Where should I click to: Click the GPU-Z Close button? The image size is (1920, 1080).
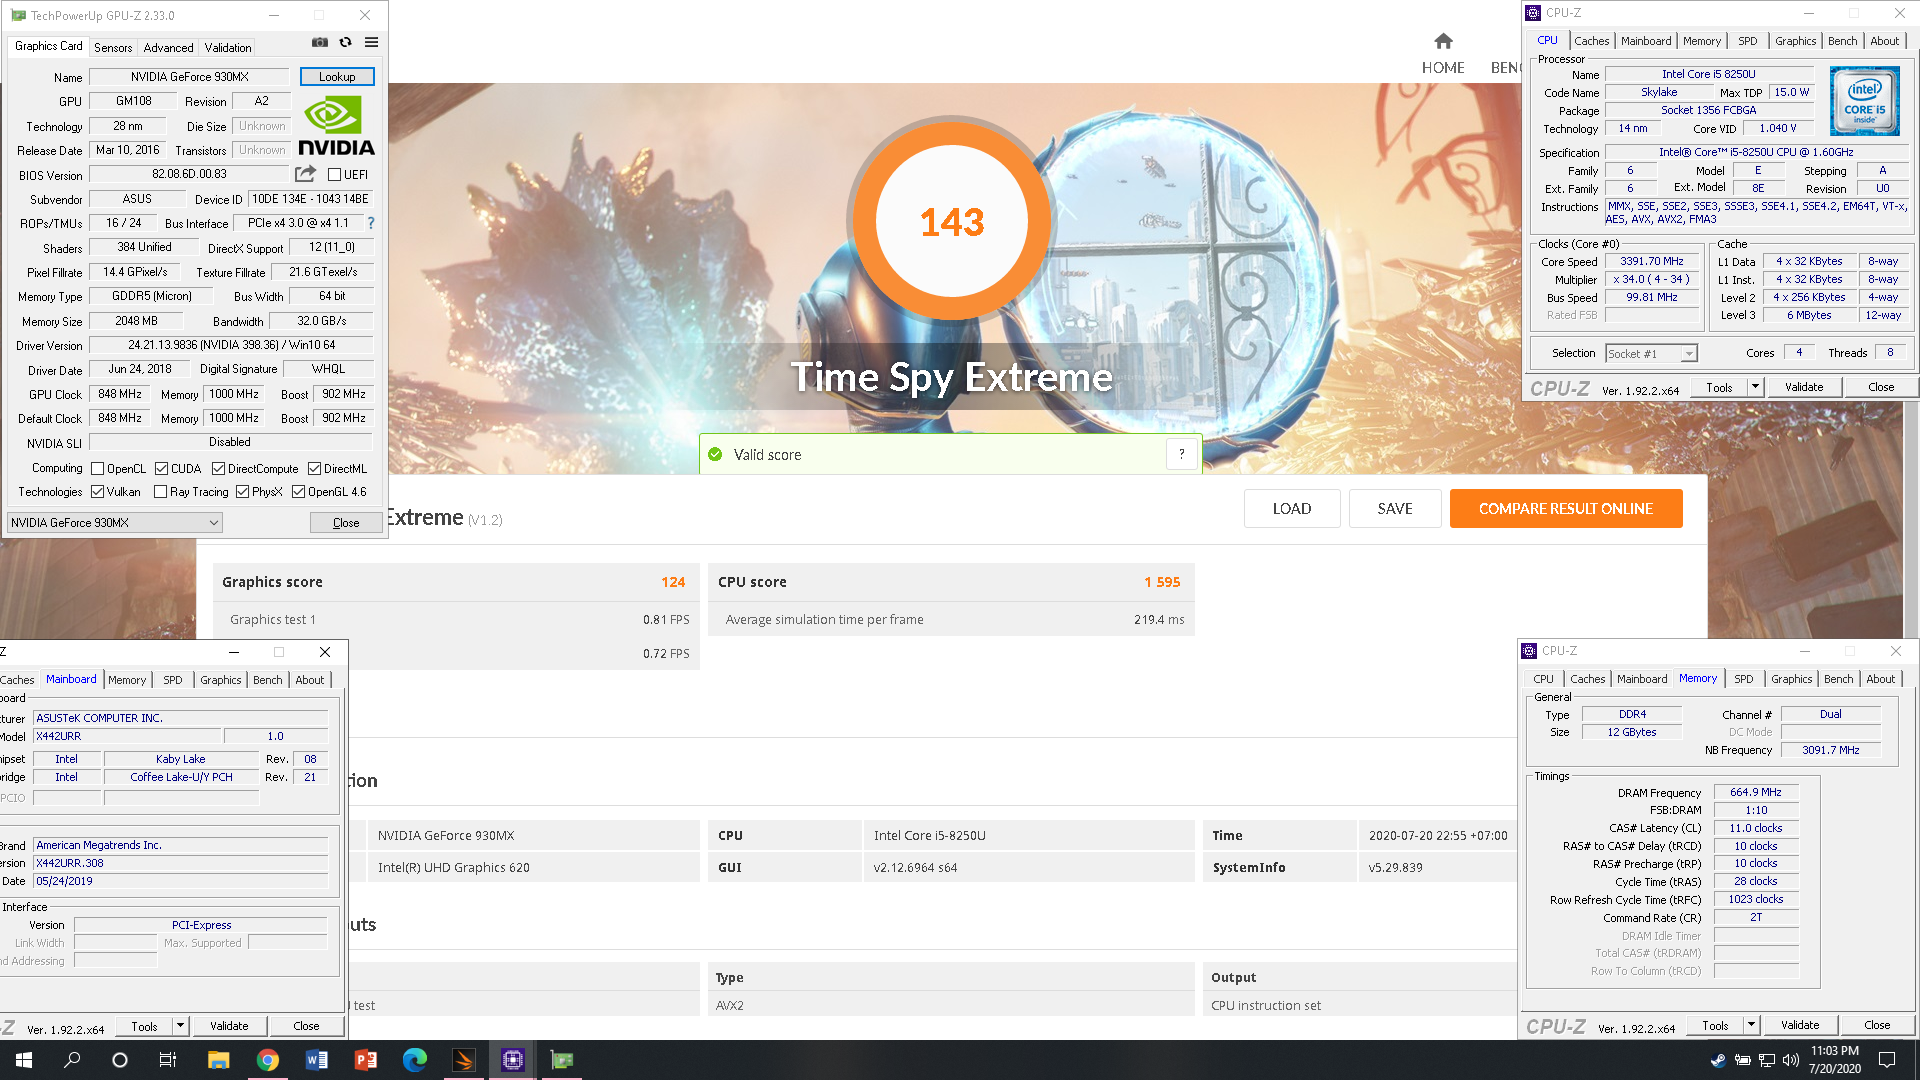coord(346,523)
